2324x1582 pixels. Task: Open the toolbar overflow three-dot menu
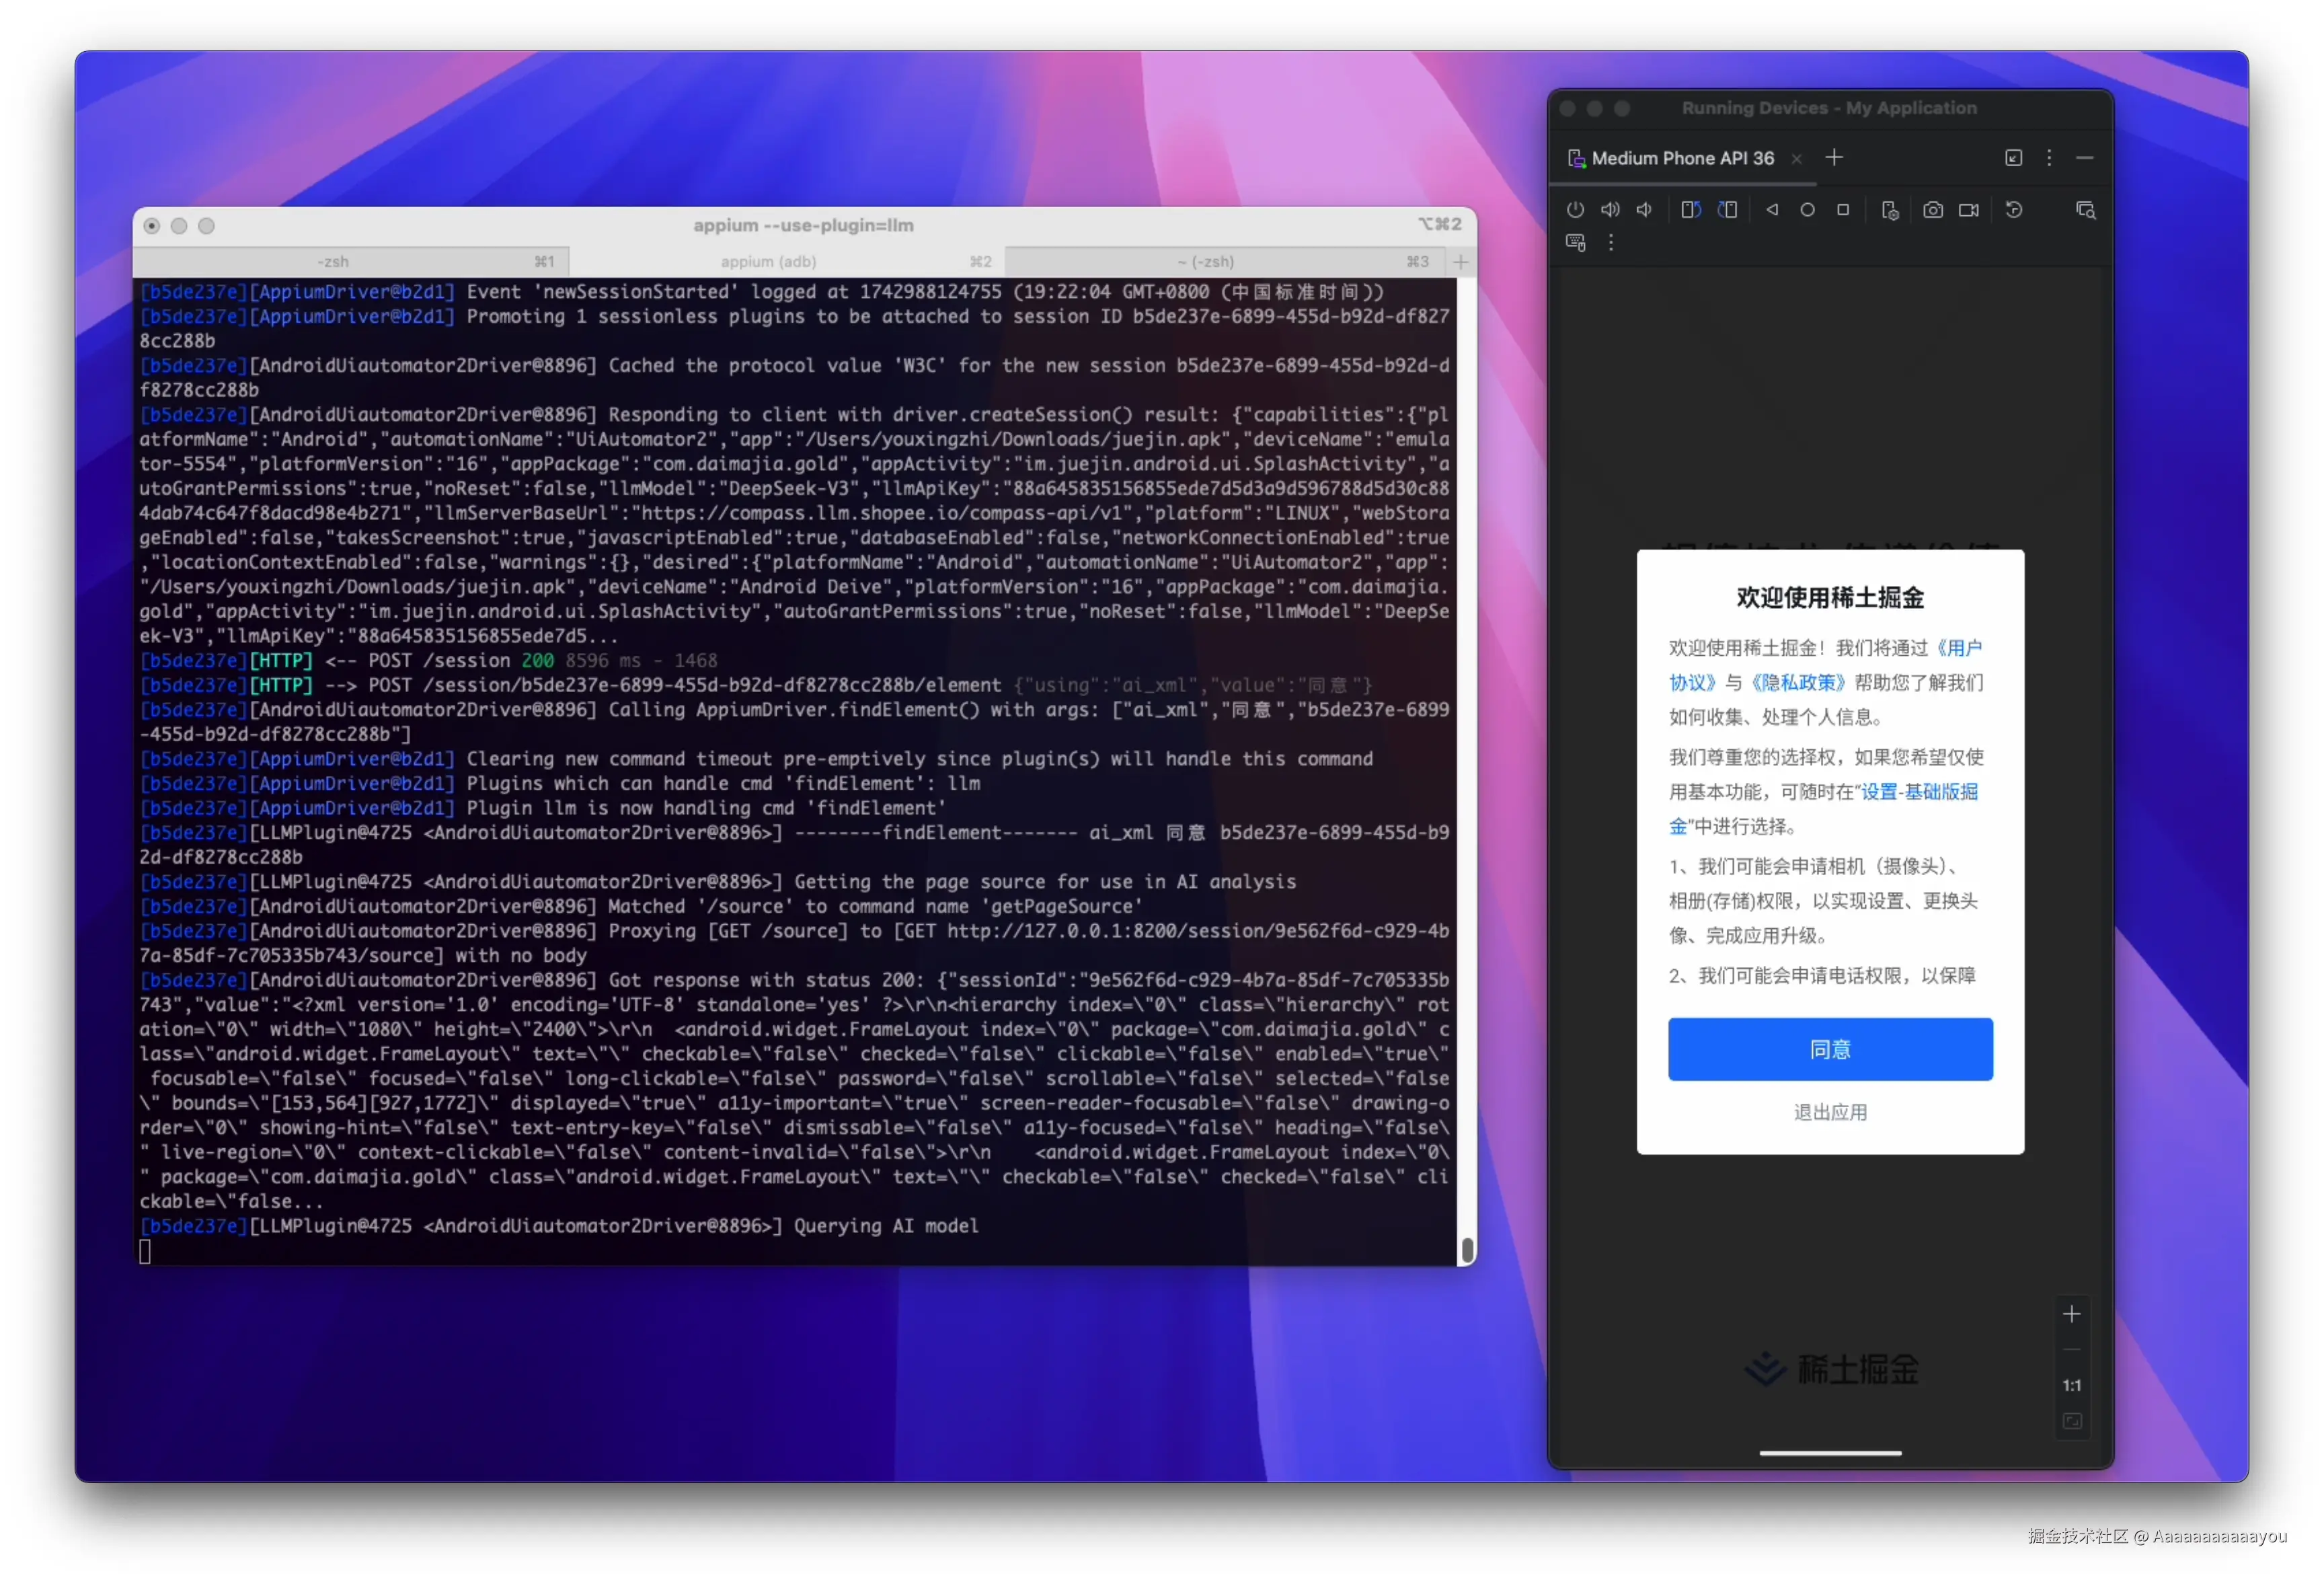(x=1611, y=243)
